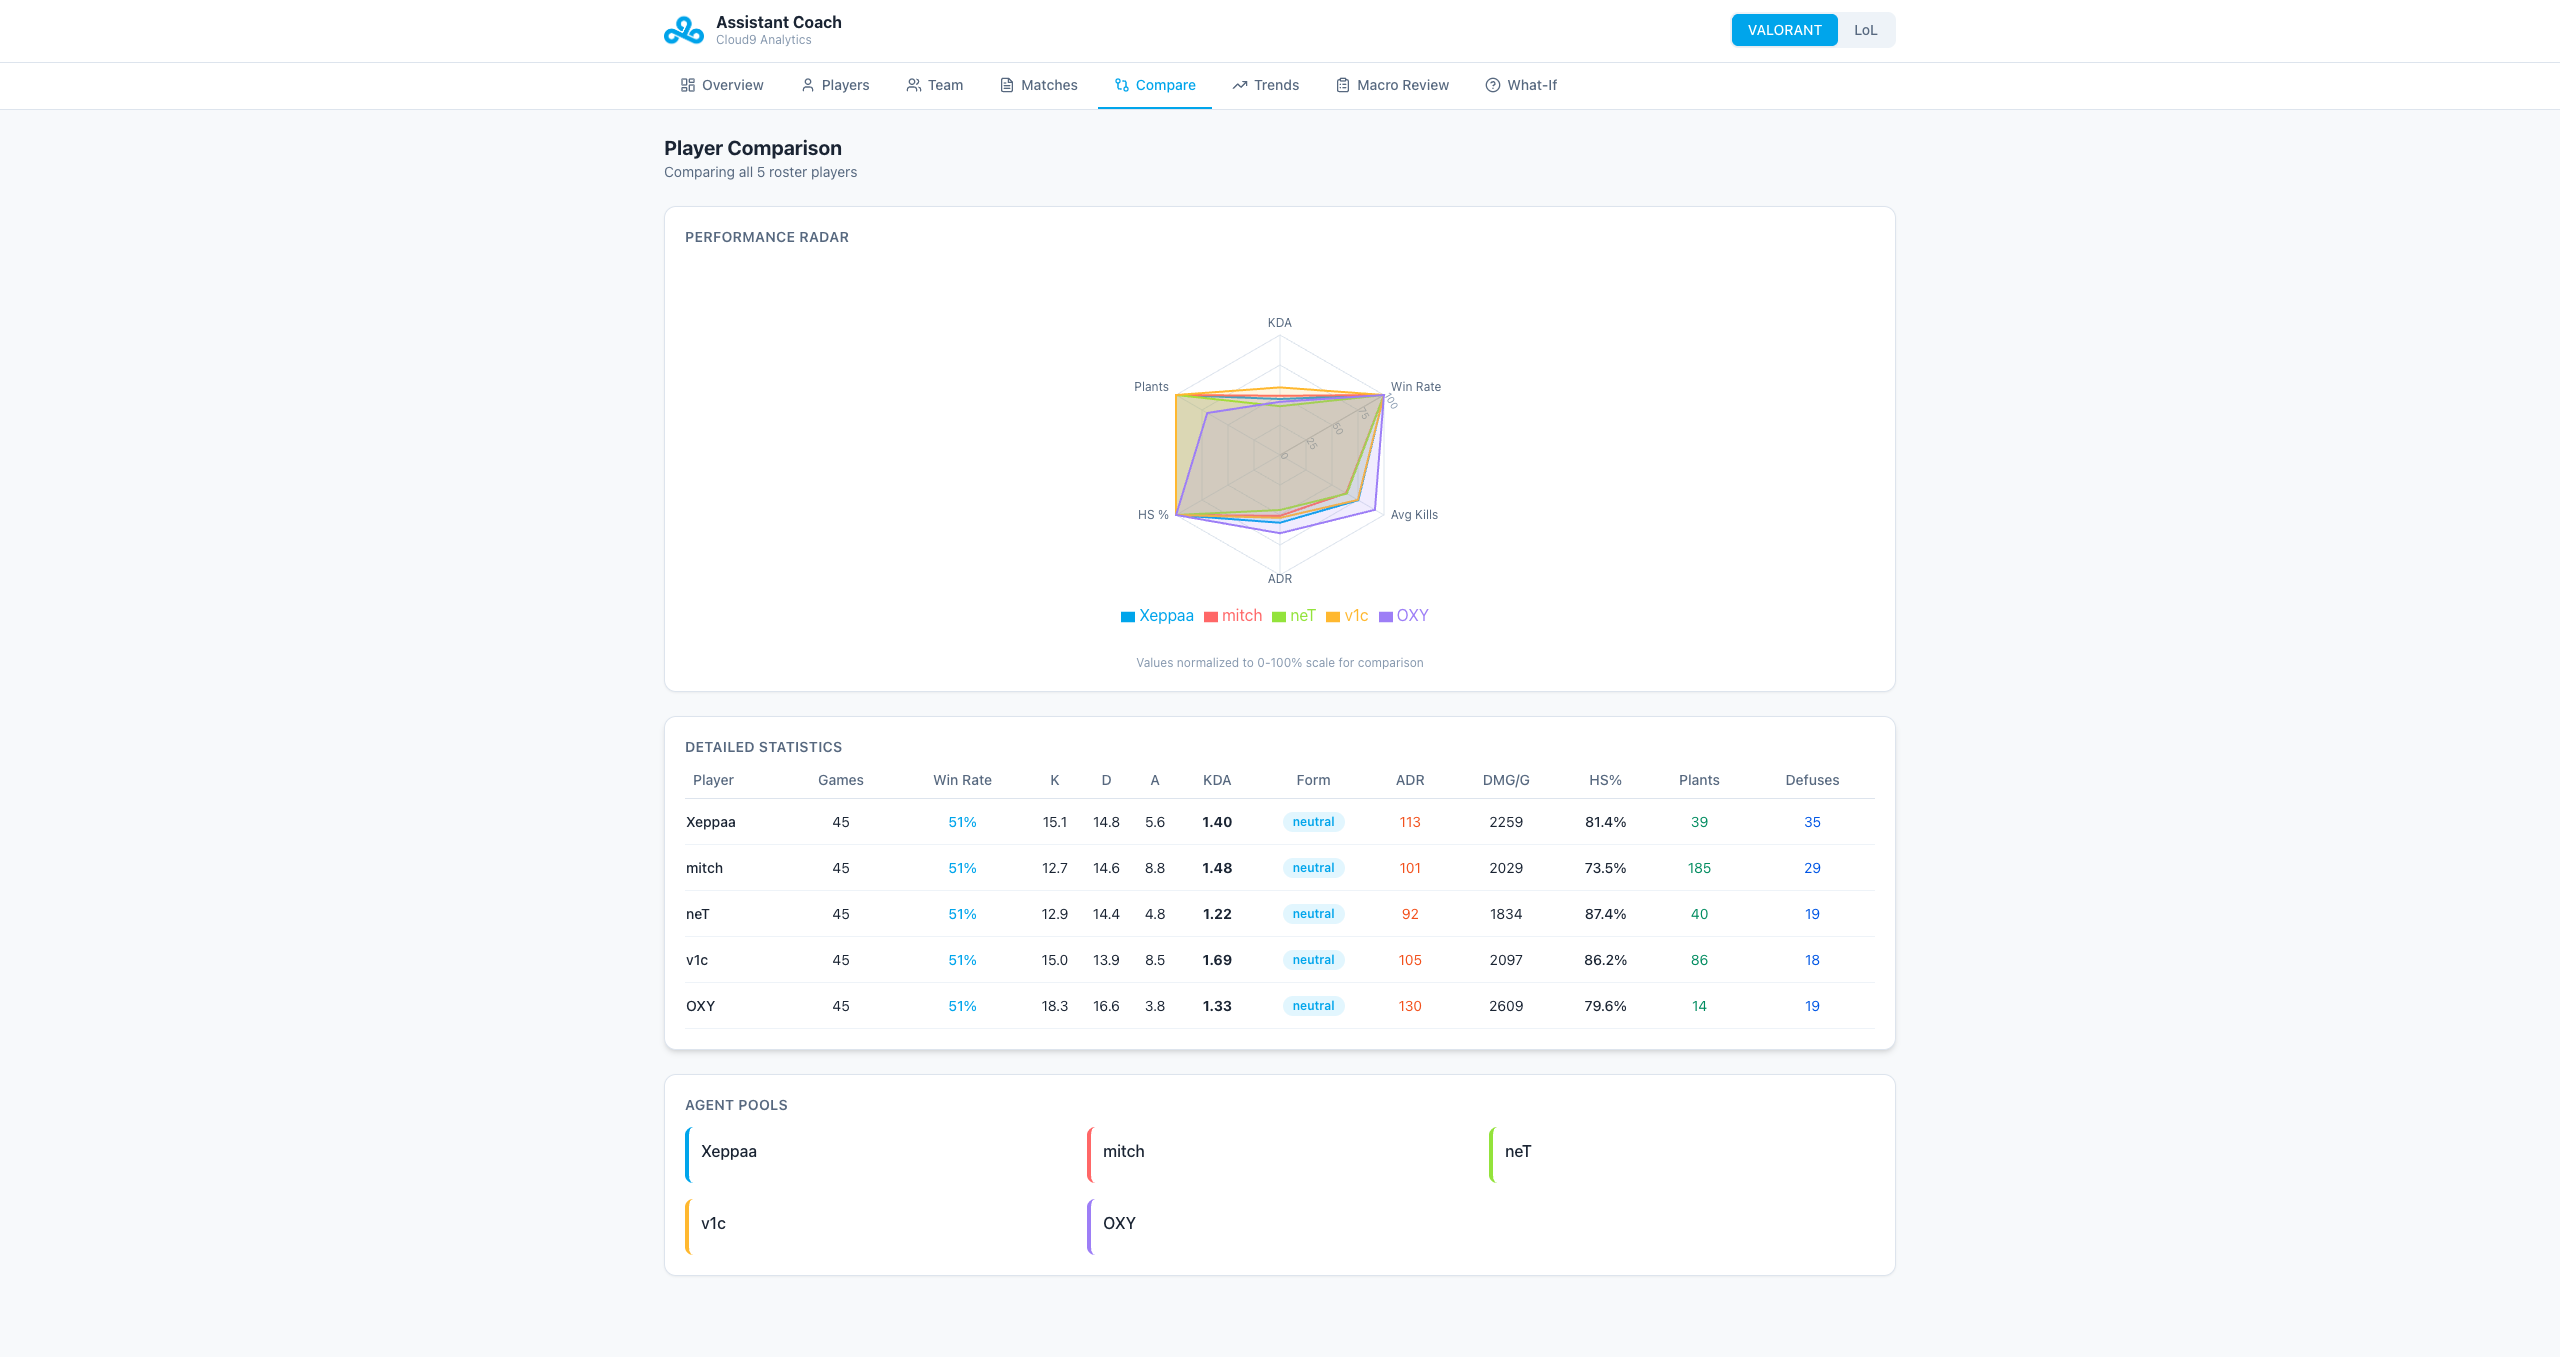The height and width of the screenshot is (1357, 2560).
Task: Click the Cloud9 logo icon
Action: click(684, 30)
